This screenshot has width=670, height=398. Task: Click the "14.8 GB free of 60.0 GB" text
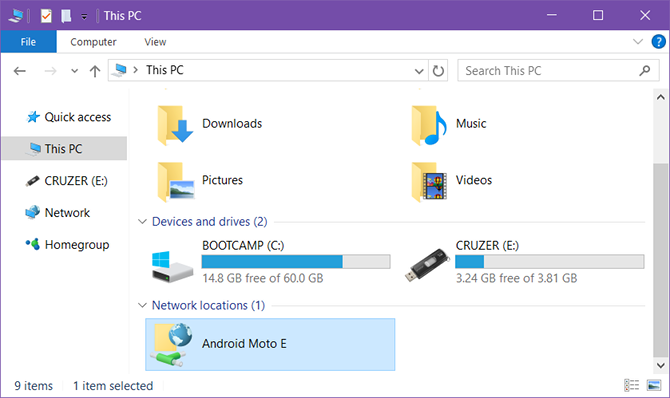coord(263,278)
